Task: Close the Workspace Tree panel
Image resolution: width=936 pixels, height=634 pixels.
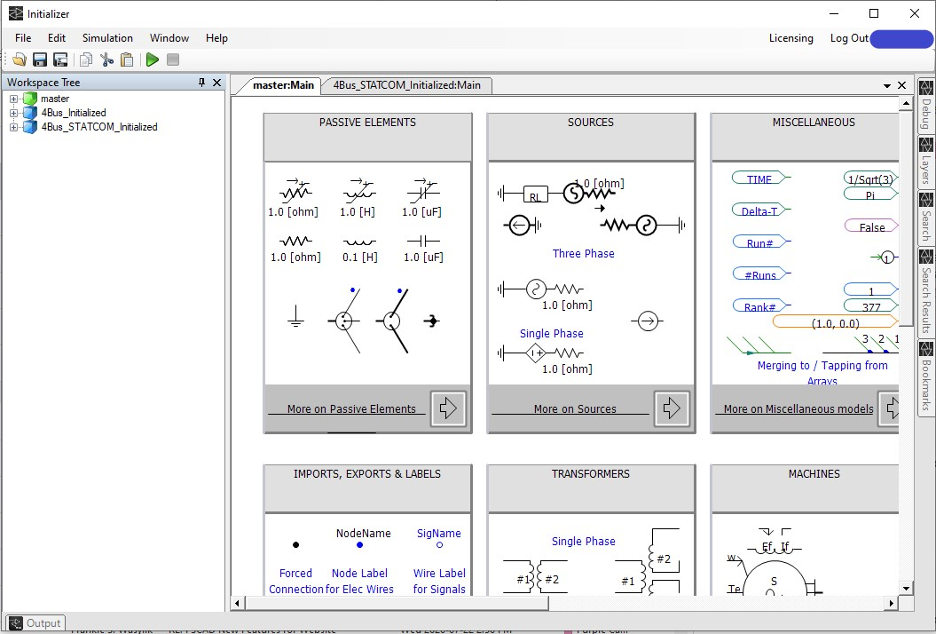Action: [x=217, y=82]
